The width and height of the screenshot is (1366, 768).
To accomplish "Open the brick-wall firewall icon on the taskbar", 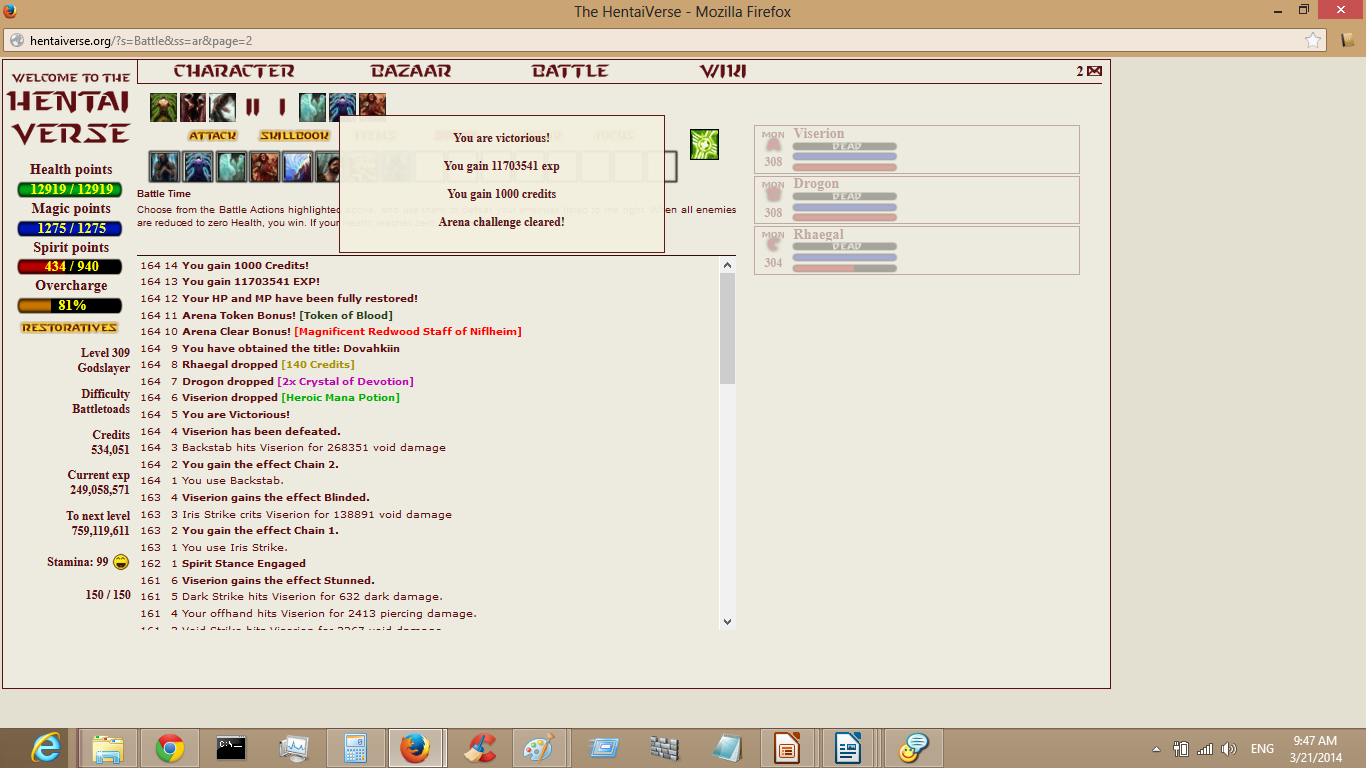I will (x=664, y=748).
